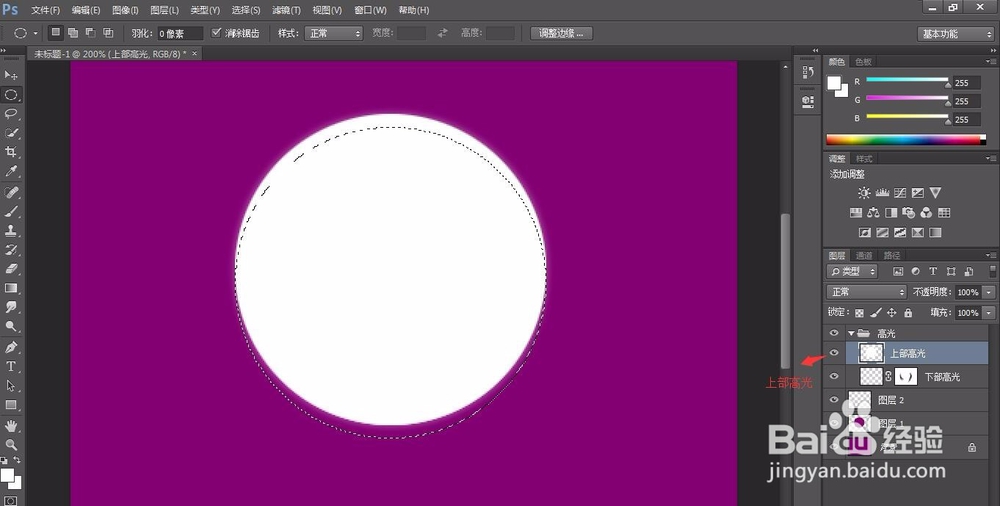Viewport: 1000px width, 506px height.
Task: Open the collapsed History panel icon
Action: [x=807, y=72]
